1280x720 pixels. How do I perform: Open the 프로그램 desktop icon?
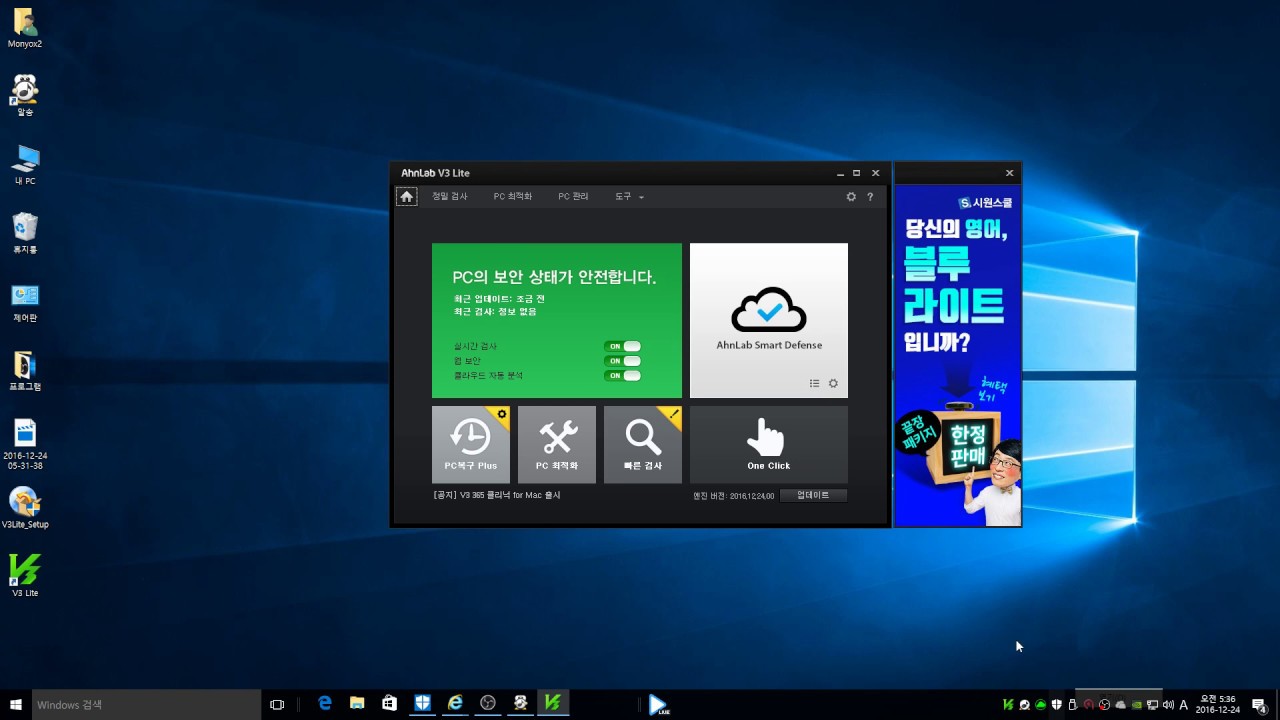25,370
